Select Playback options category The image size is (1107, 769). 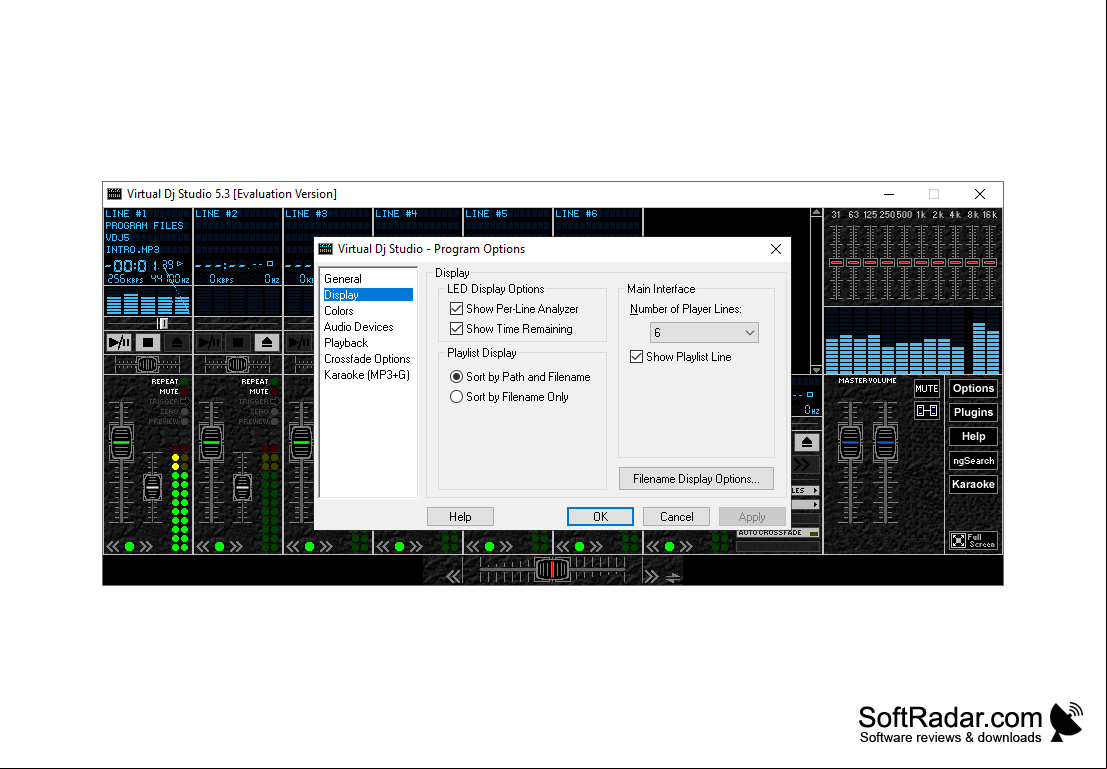(346, 343)
